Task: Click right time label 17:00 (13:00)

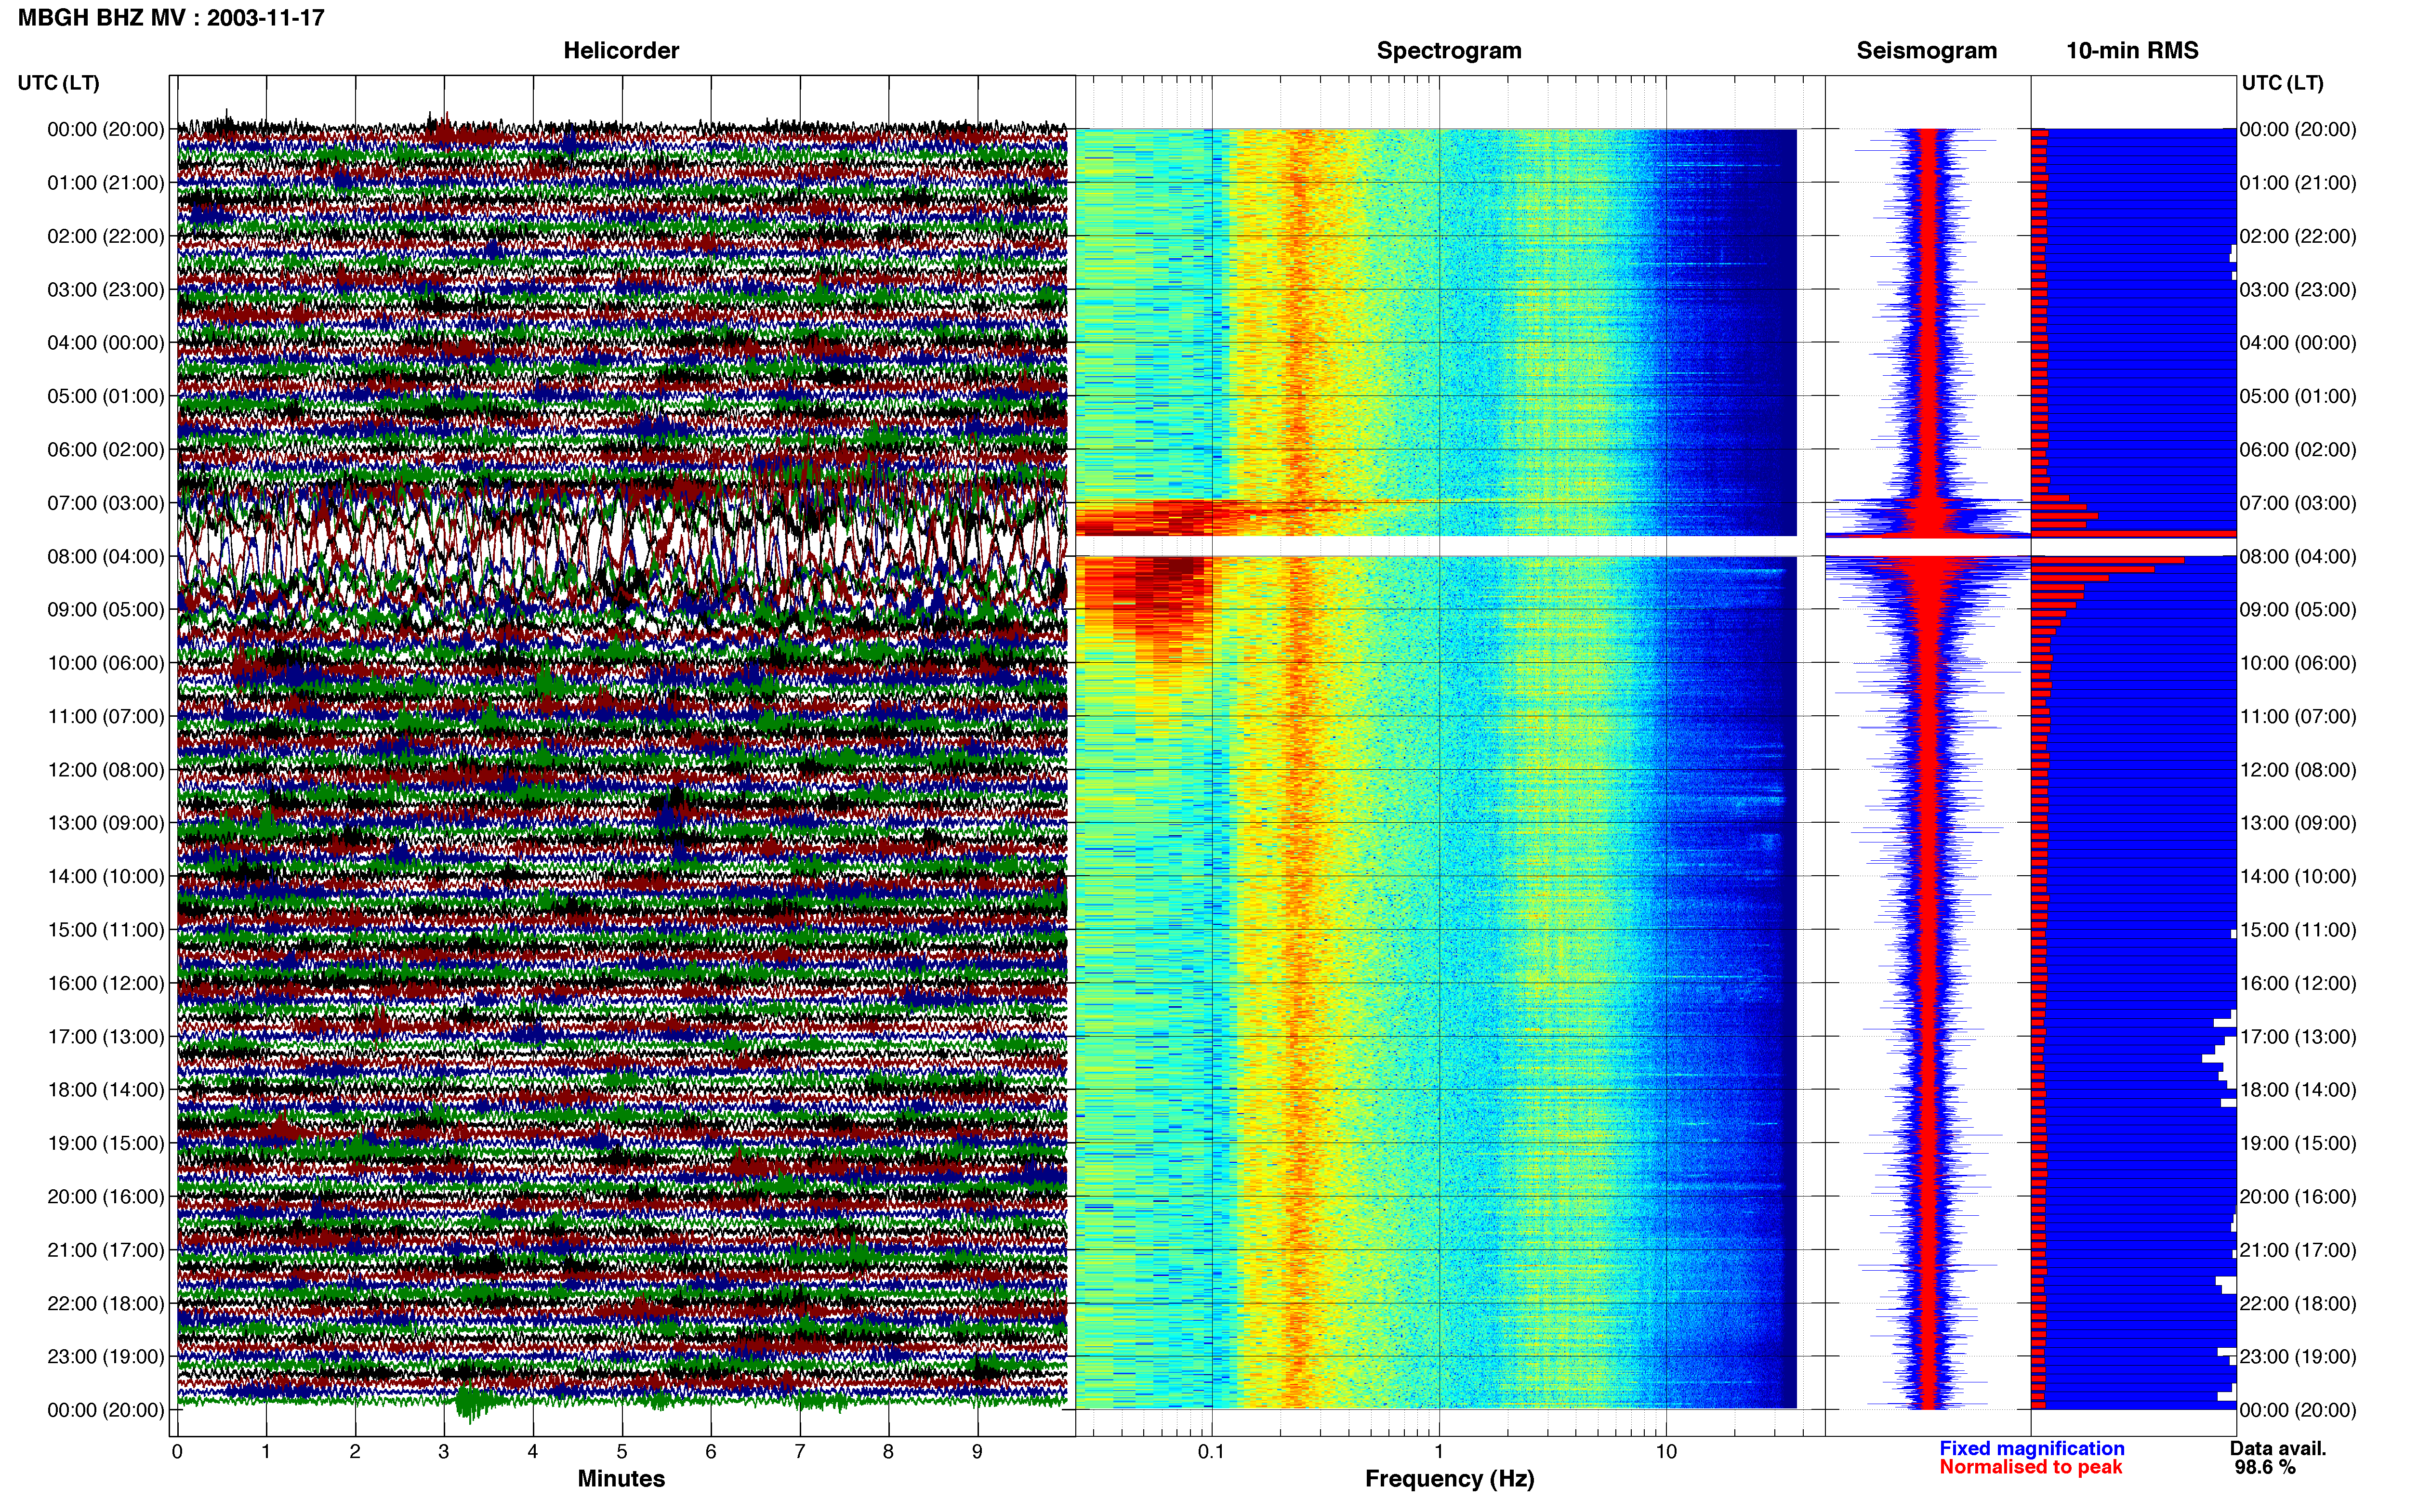Action: pos(2298,1036)
